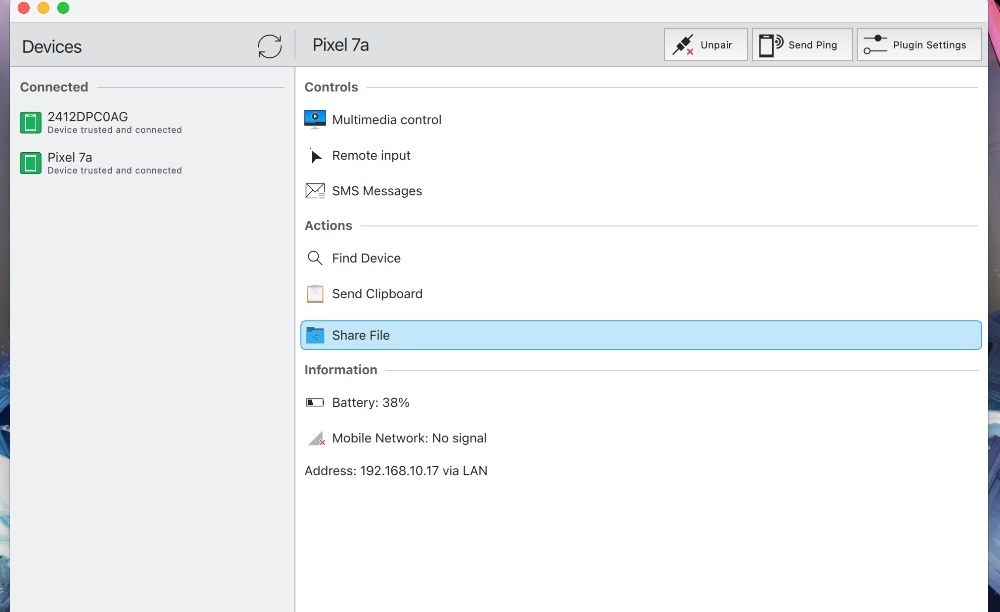Select 2412DPC0AG device name text
Viewport: 1000px width, 612px height.
tap(87, 117)
